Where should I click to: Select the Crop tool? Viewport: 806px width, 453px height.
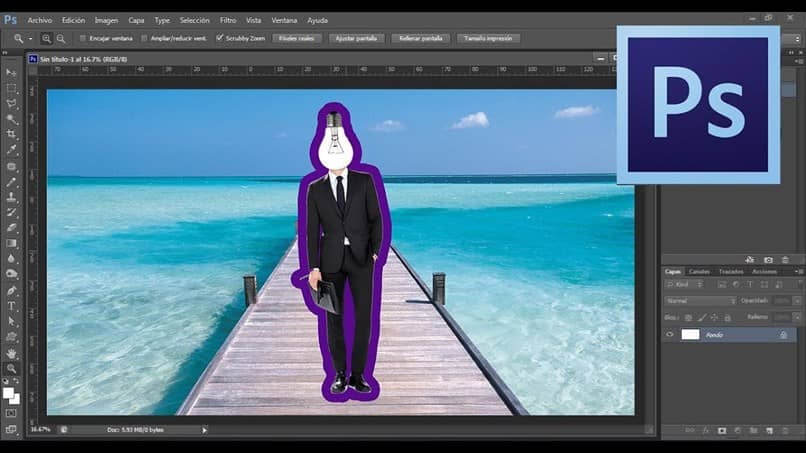tap(11, 134)
